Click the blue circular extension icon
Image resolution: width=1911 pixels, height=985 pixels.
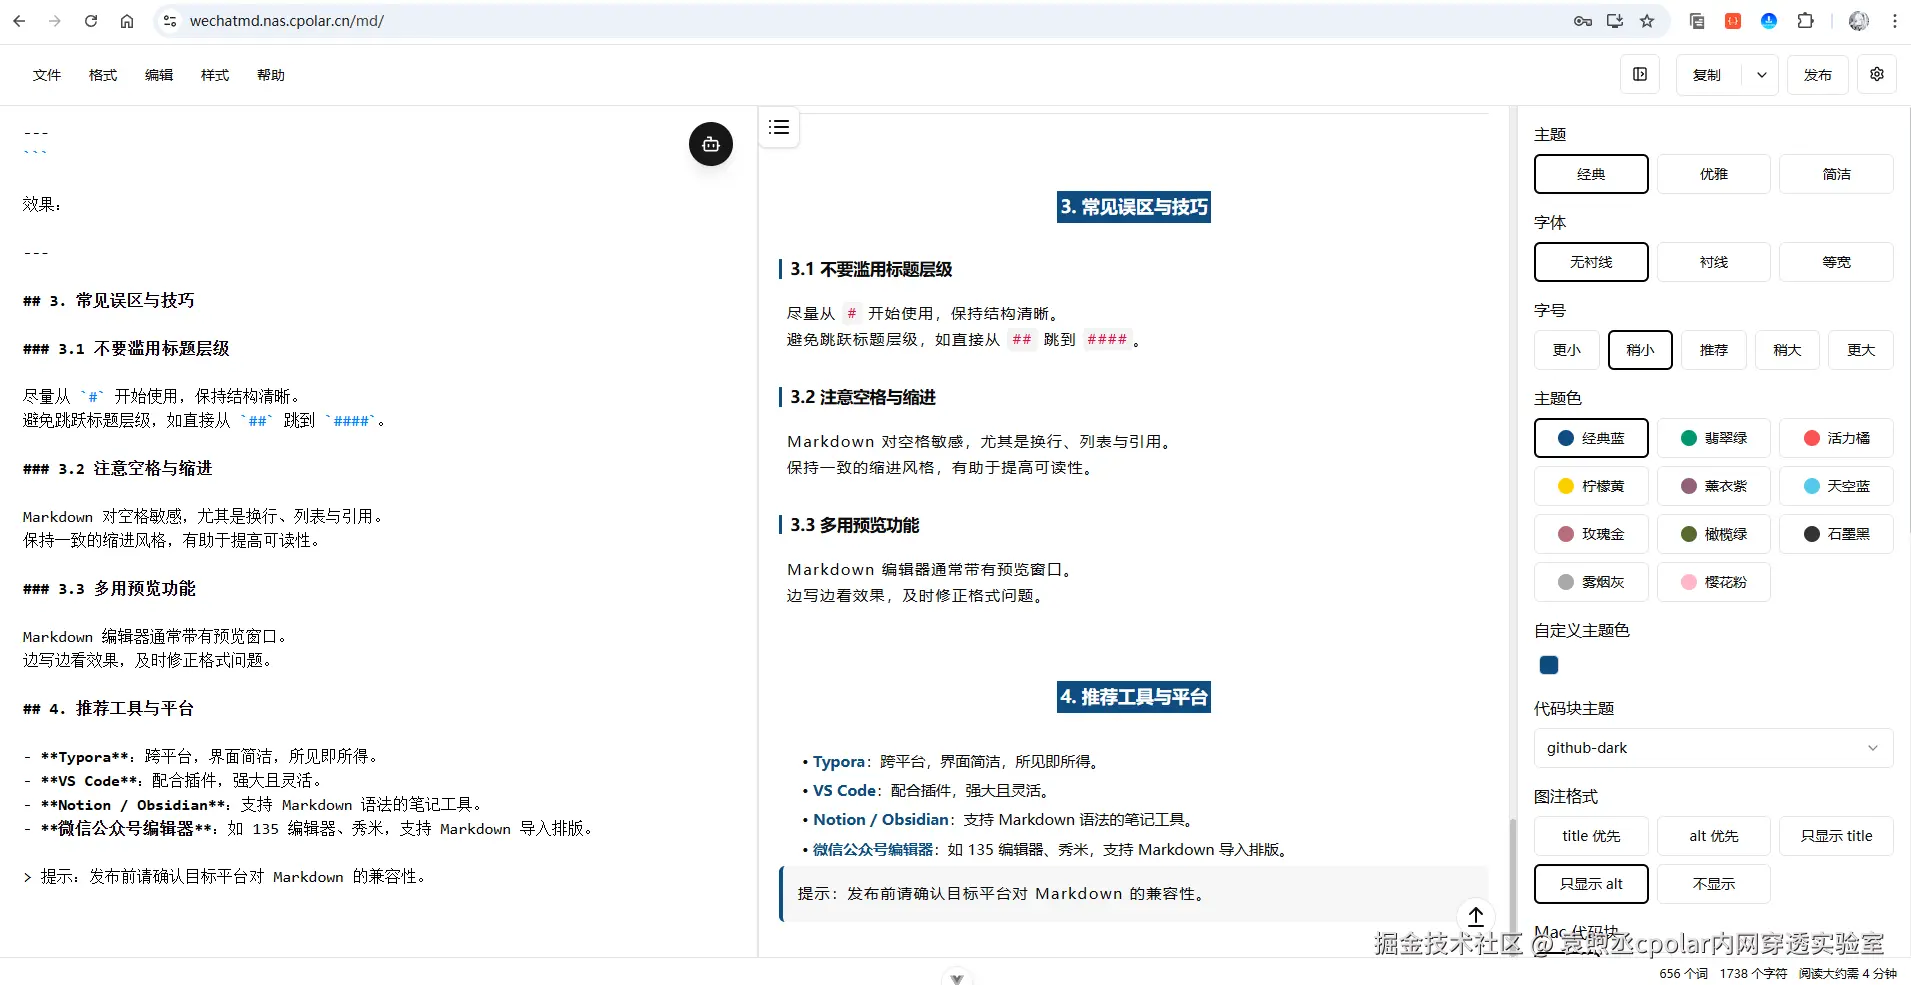[x=1769, y=21]
